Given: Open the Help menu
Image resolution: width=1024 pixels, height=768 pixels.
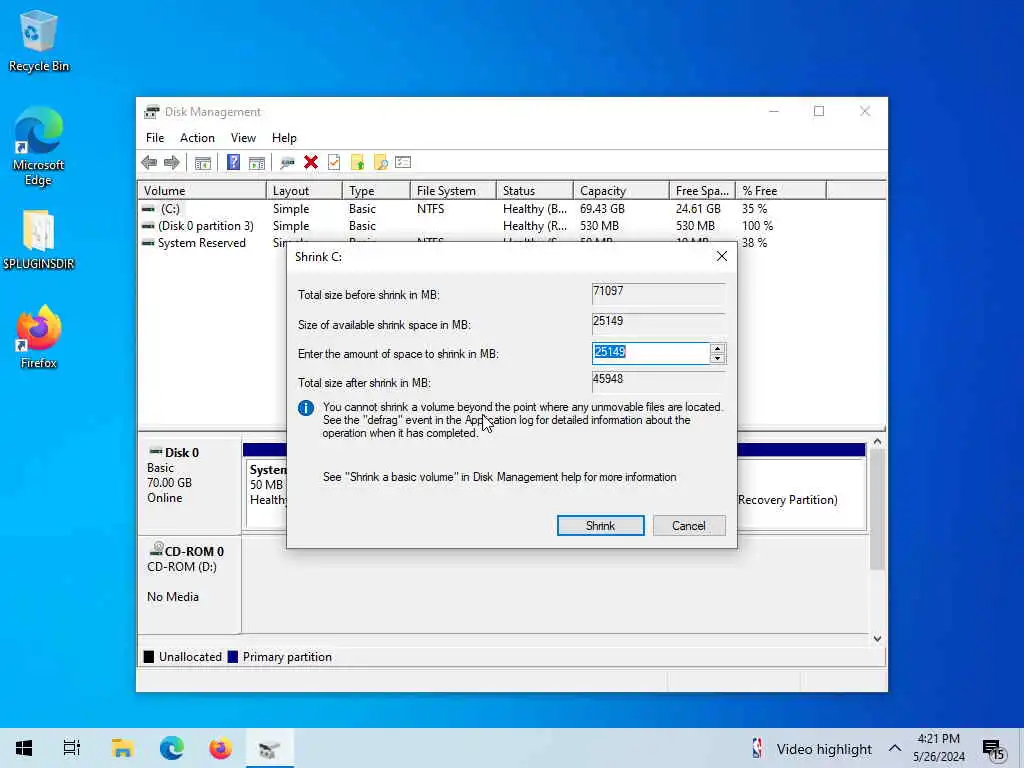Looking at the screenshot, I should coord(284,138).
